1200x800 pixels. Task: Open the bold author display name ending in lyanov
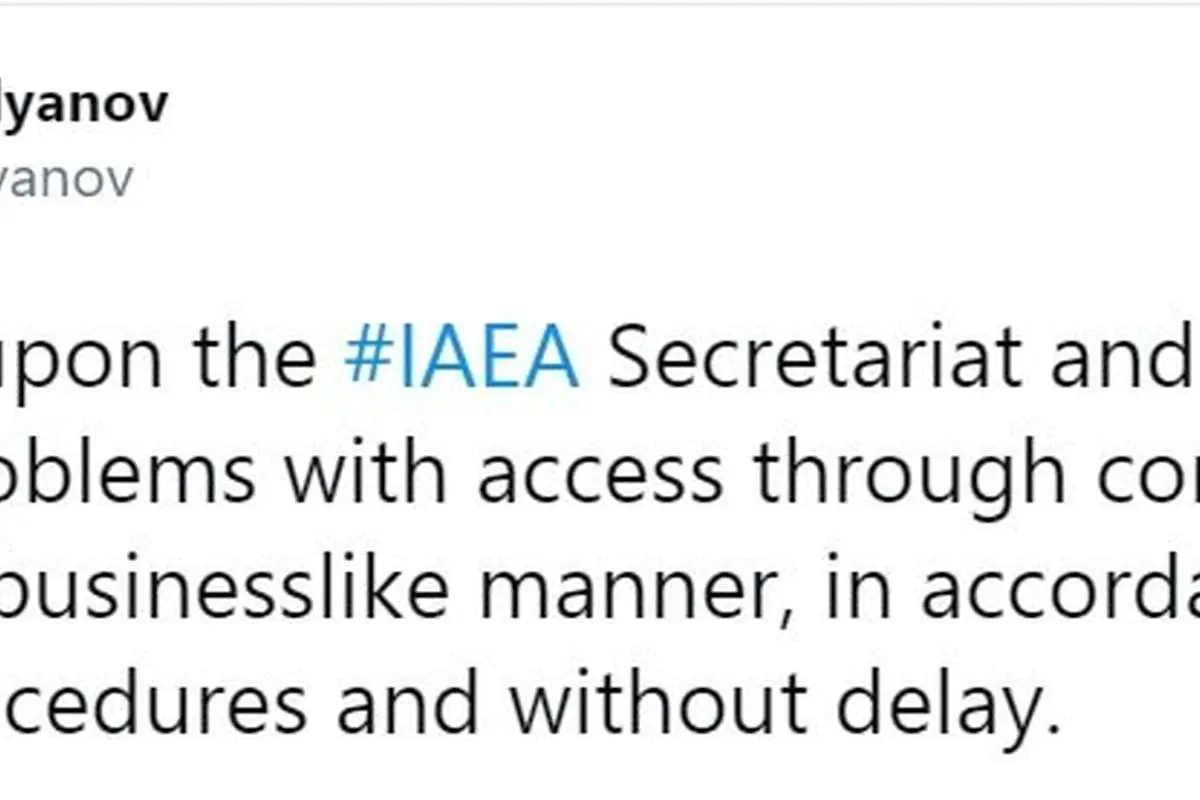[83, 105]
